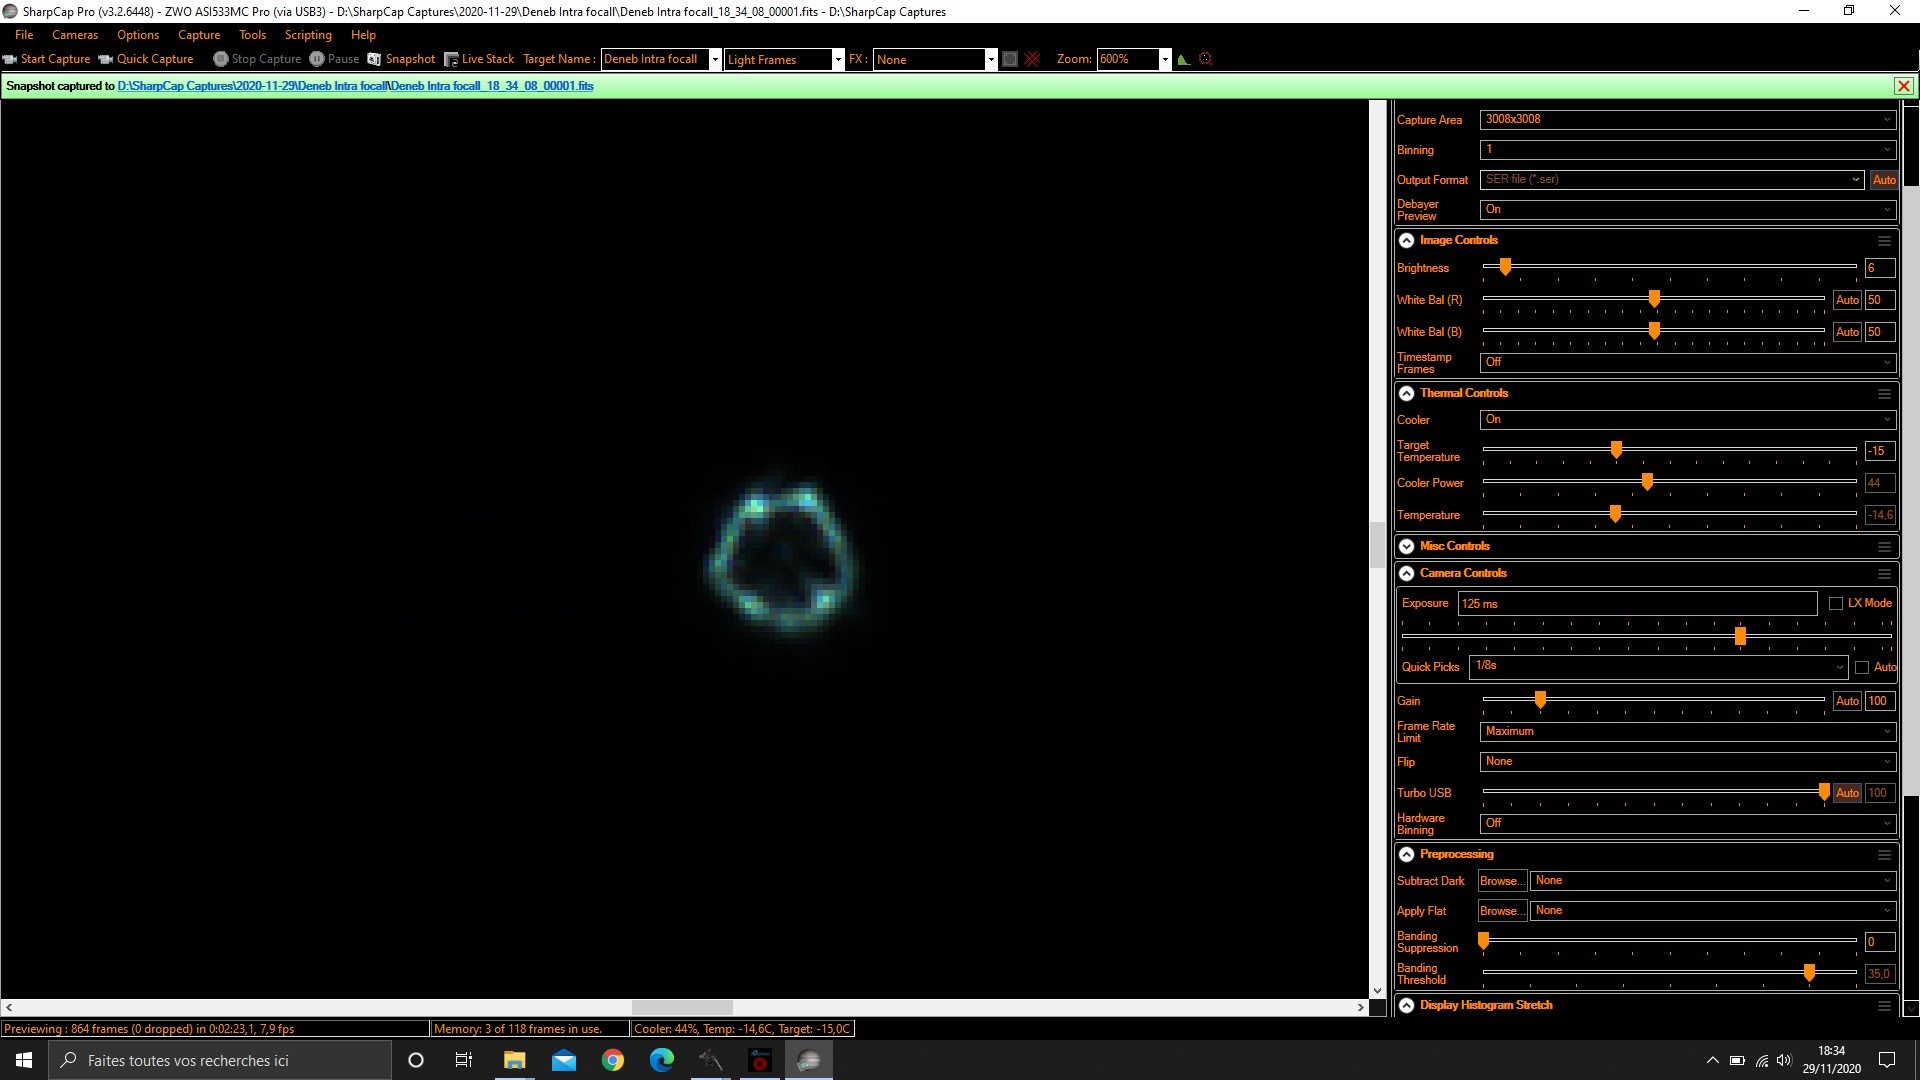Image resolution: width=1920 pixels, height=1080 pixels.
Task: Open Flip dropdown
Action: (1687, 762)
